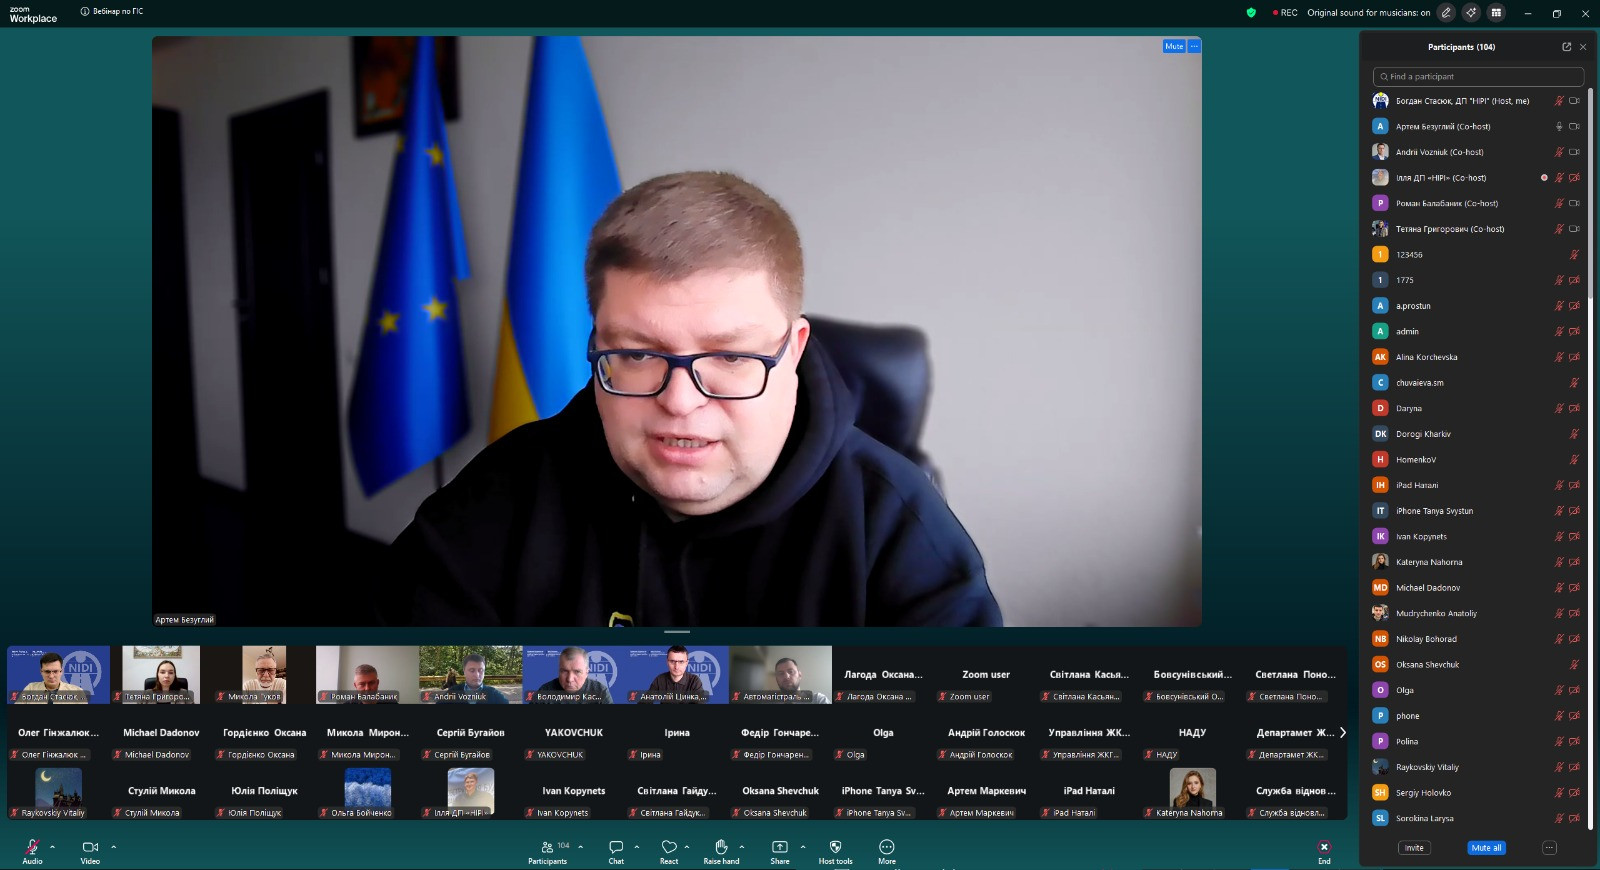Viewport: 1600px width, 870px height.
Task: Open the Chat panel icon
Action: click(616, 847)
